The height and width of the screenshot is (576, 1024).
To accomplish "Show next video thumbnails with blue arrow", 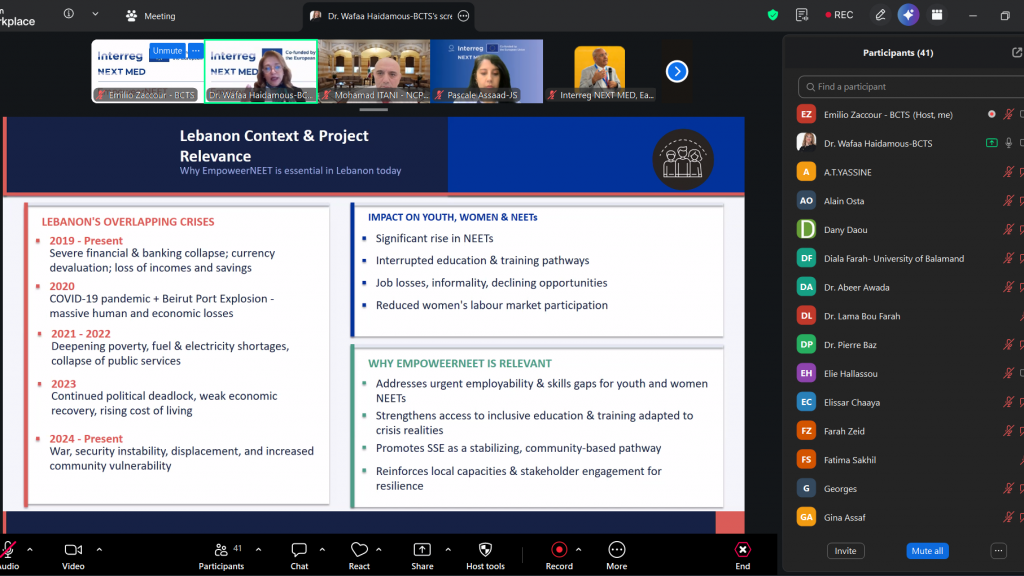I will [x=677, y=71].
